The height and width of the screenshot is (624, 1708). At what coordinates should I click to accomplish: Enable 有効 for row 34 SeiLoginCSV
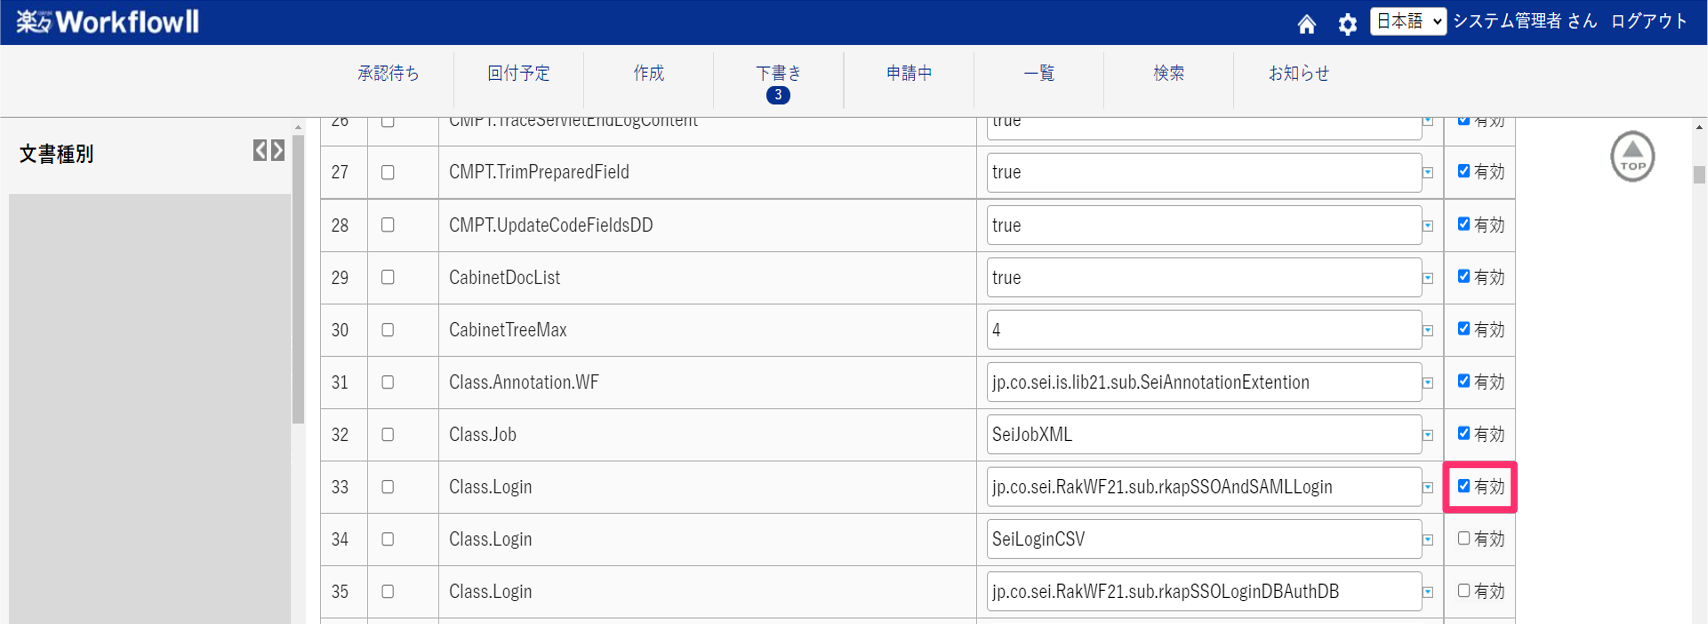1464,538
